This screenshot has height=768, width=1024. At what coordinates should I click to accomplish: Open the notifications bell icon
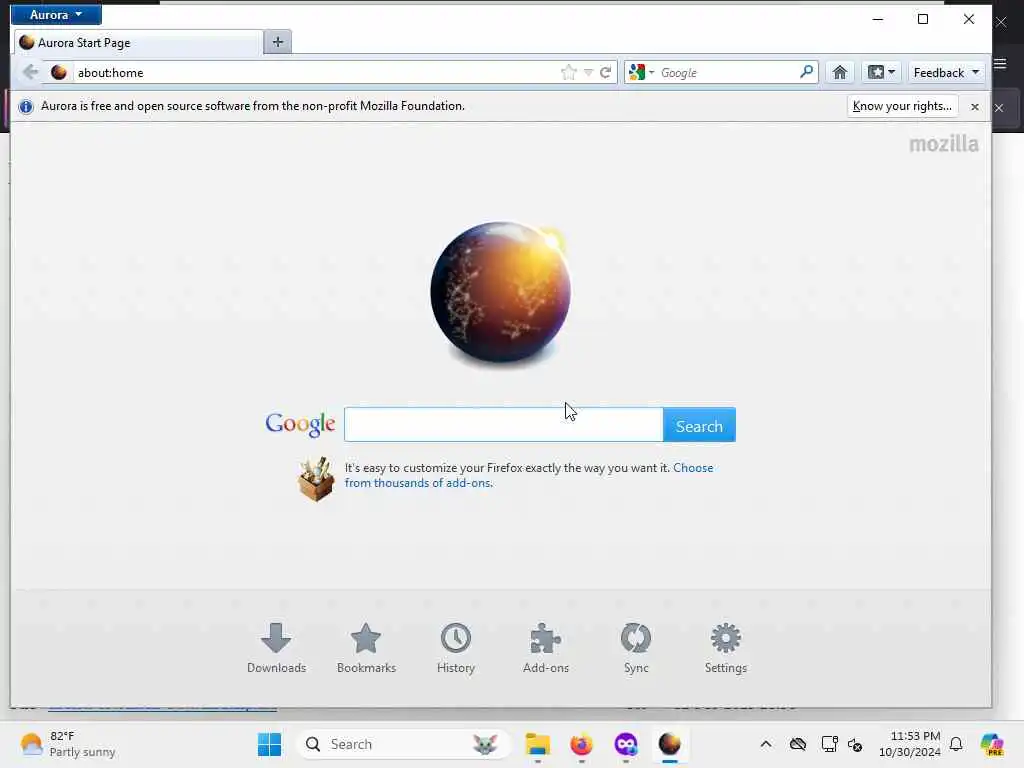[x=956, y=744]
